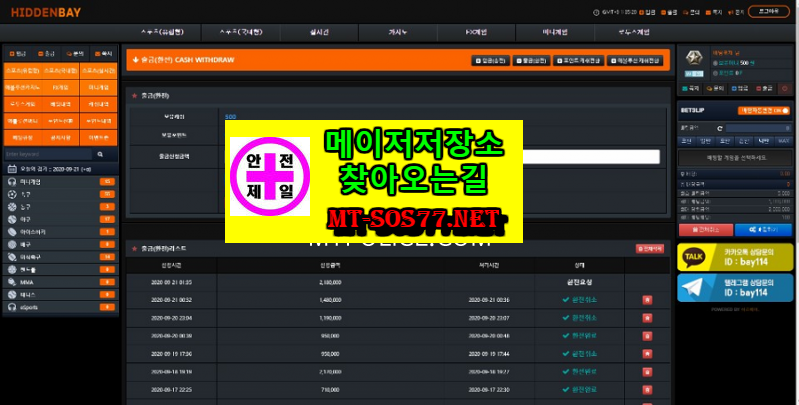Image resolution: width=799 pixels, height=405 pixels.
Task: Click the orange 스포츠(유럽형) tile in sidebar grid
Action: [22, 71]
